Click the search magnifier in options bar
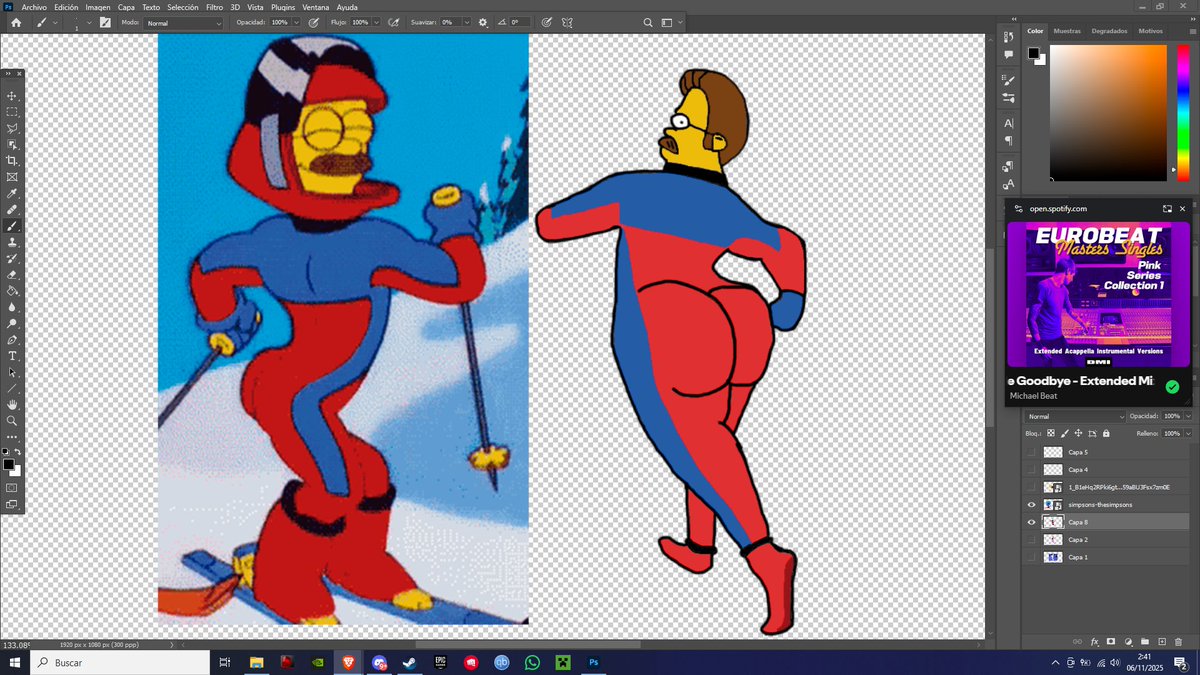The image size is (1200, 675). click(x=647, y=22)
